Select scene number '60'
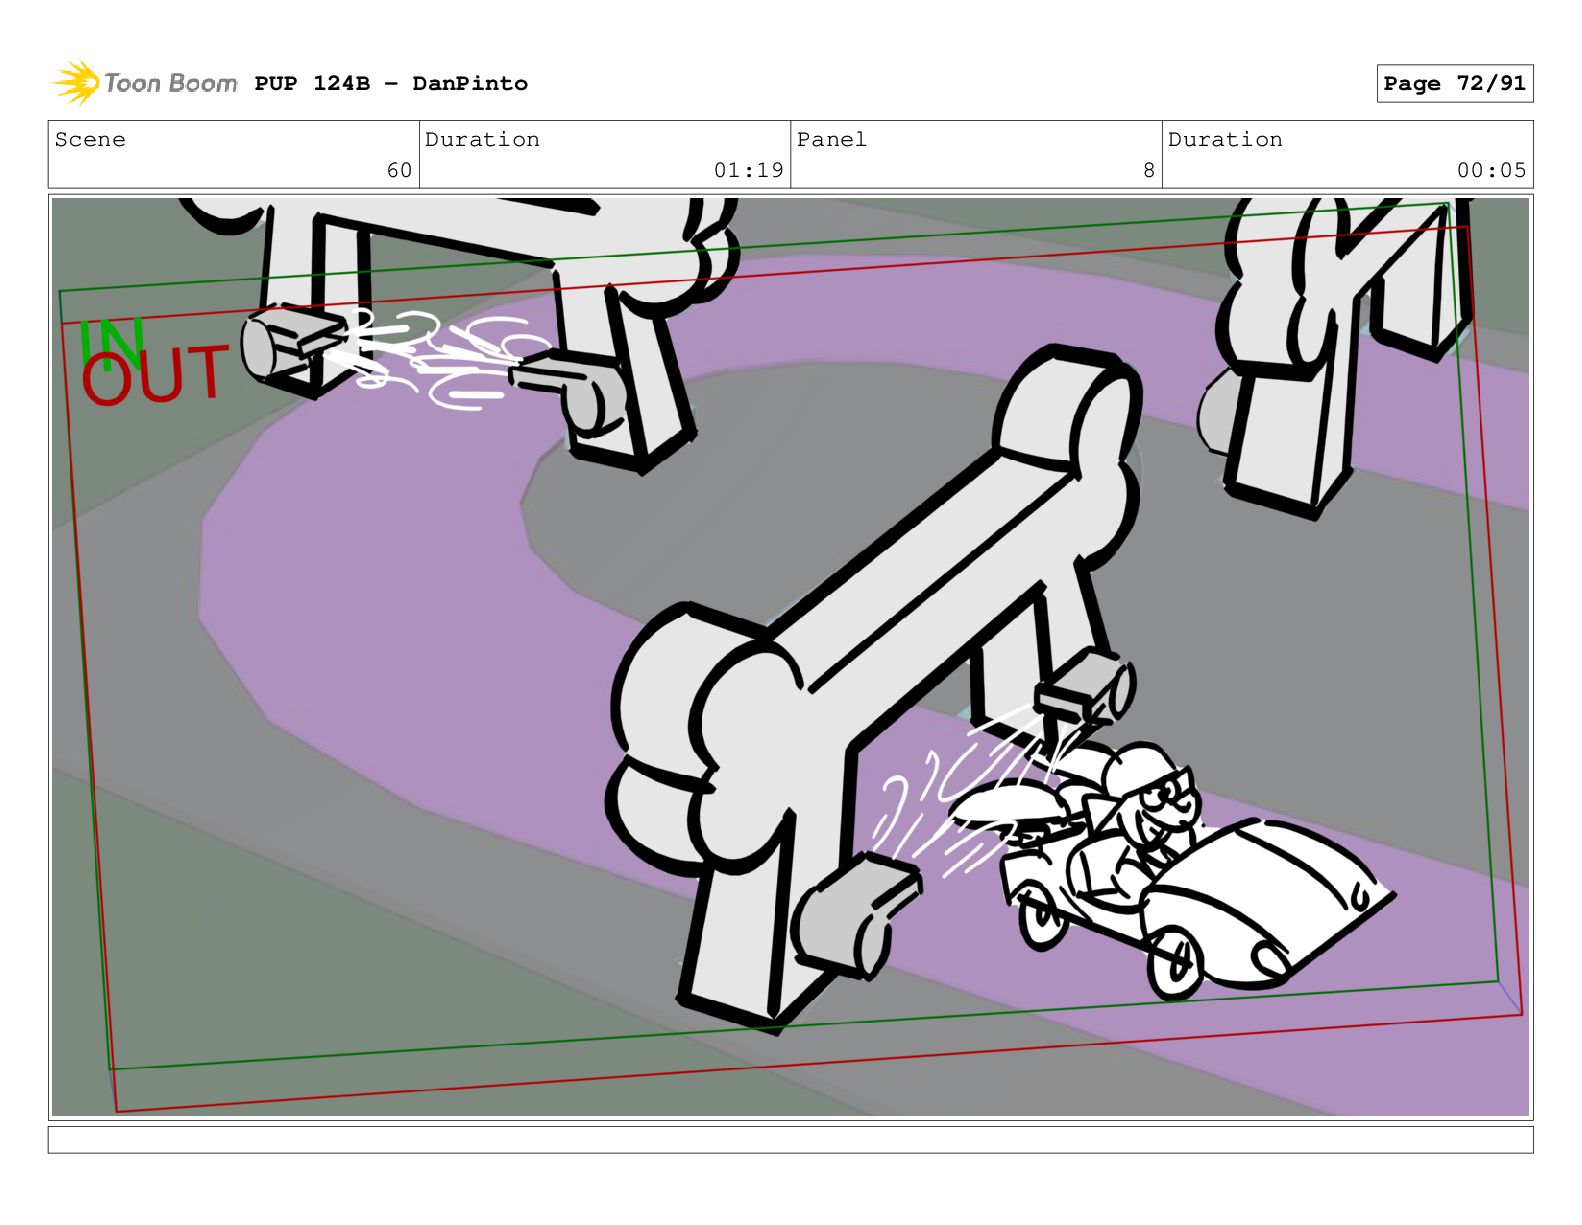Screen dimensions: 1582x1225 click(399, 171)
